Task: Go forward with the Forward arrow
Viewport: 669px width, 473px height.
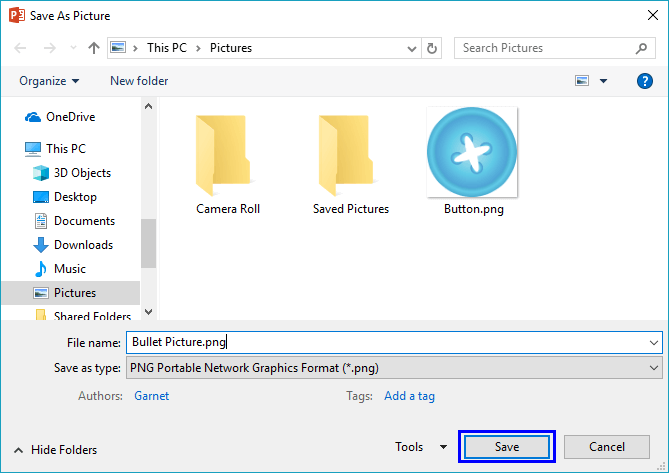Action: (x=49, y=48)
